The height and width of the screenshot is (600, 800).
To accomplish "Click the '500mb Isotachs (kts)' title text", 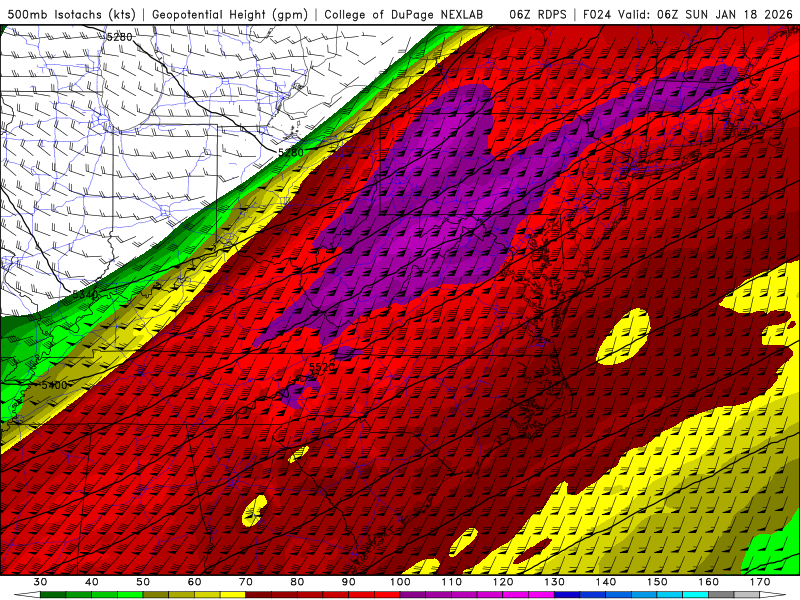I will click(71, 14).
